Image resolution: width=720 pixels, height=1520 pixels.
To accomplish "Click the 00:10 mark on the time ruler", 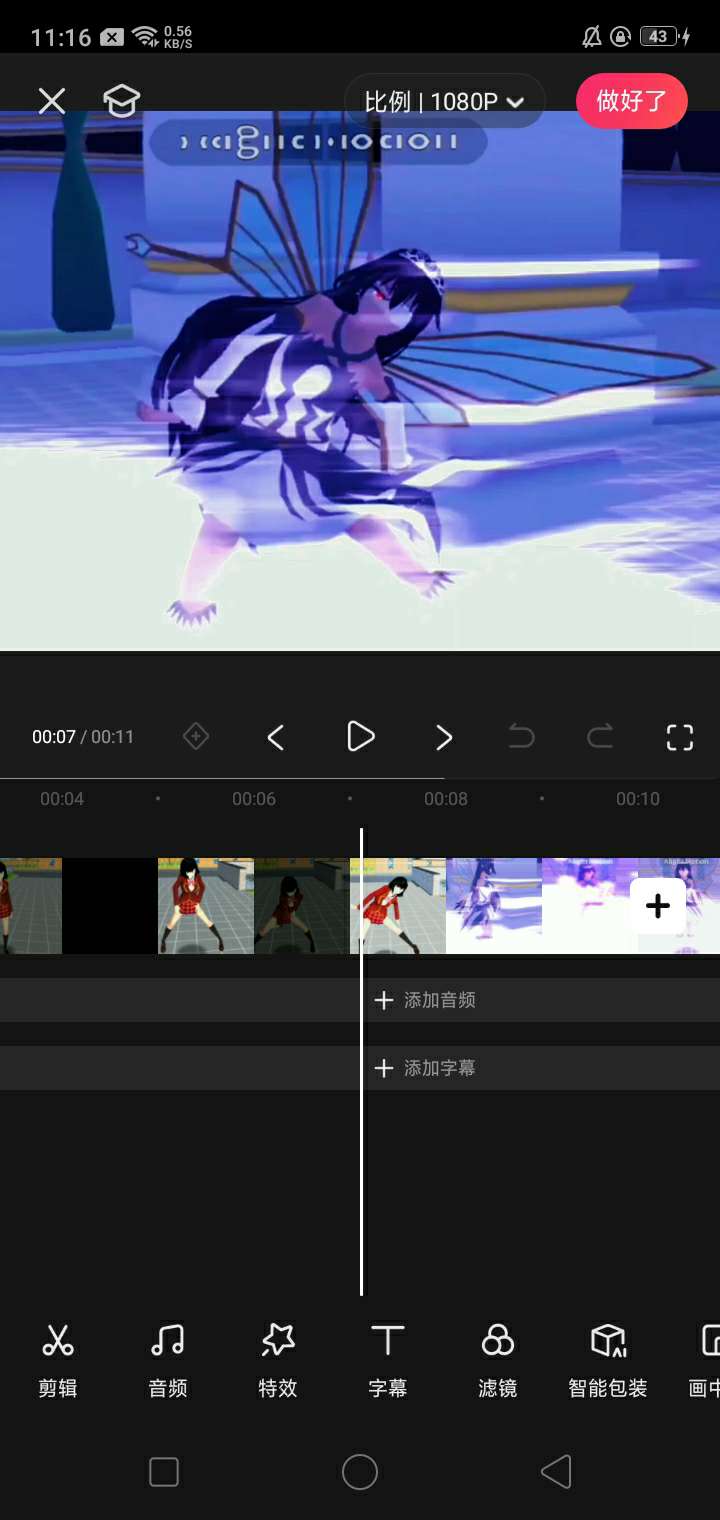I will click(x=638, y=799).
